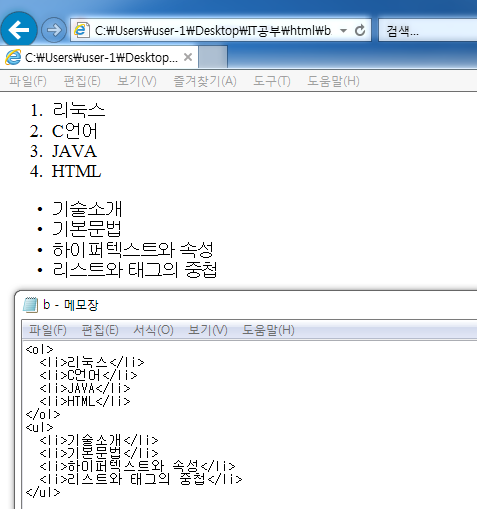Open Notepad 파일(F) menu
Image resolution: width=477 pixels, height=509 pixels.
pyautogui.click(x=48, y=330)
